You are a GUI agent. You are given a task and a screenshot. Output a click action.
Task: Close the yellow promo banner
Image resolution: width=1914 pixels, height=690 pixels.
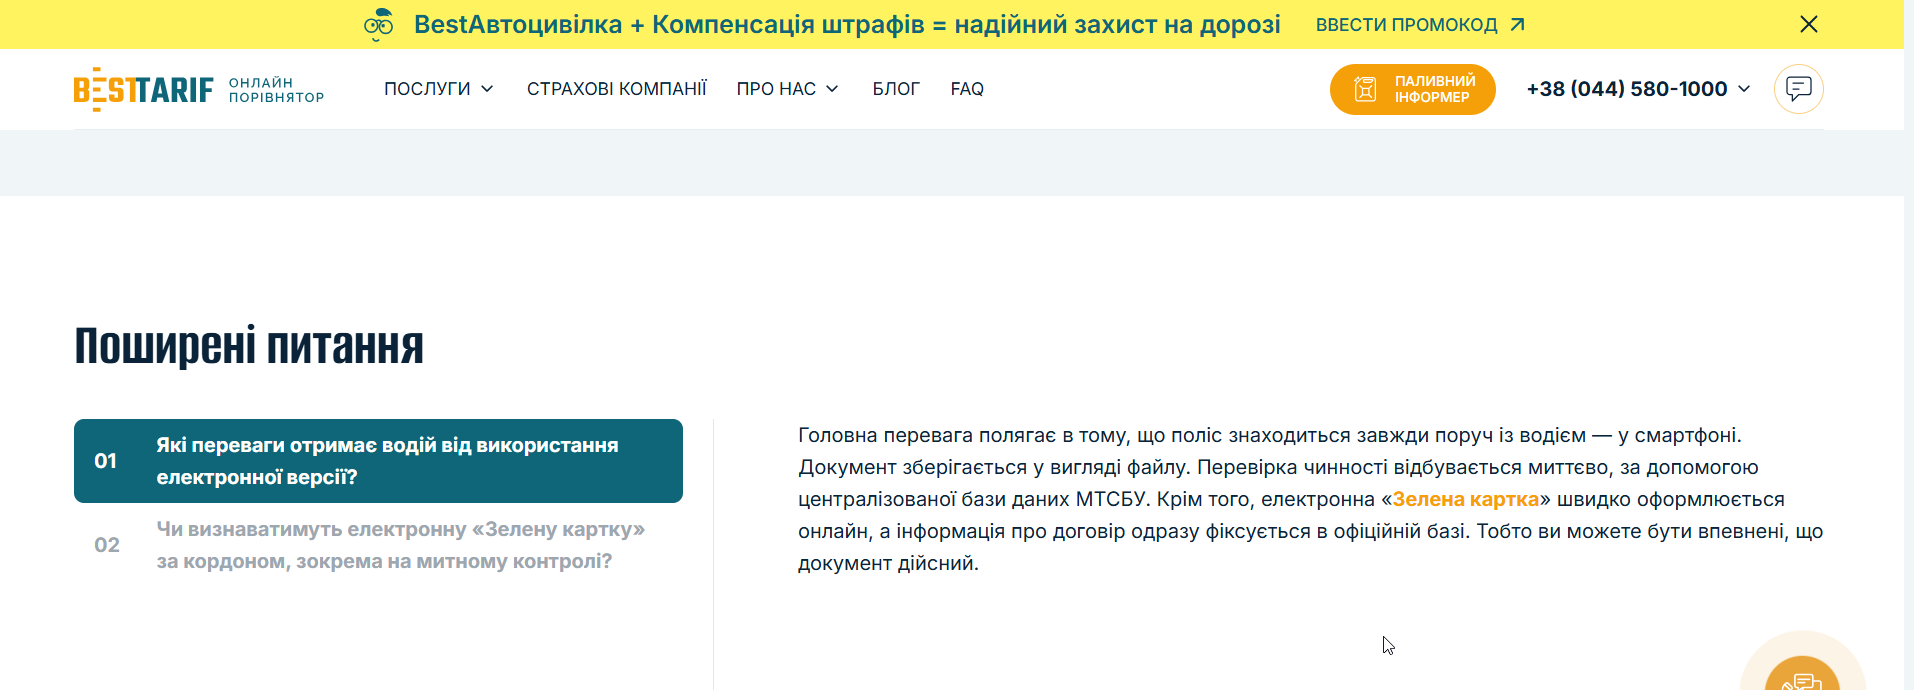coord(1808,24)
